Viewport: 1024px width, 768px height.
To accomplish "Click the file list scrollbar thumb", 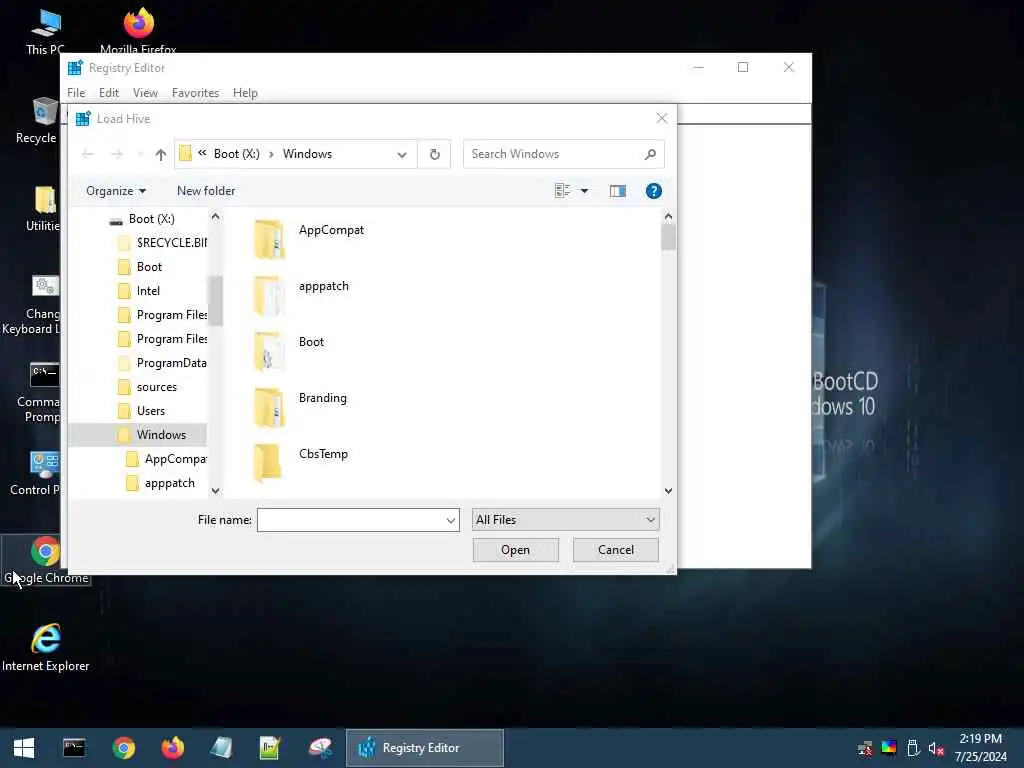I will coord(668,238).
